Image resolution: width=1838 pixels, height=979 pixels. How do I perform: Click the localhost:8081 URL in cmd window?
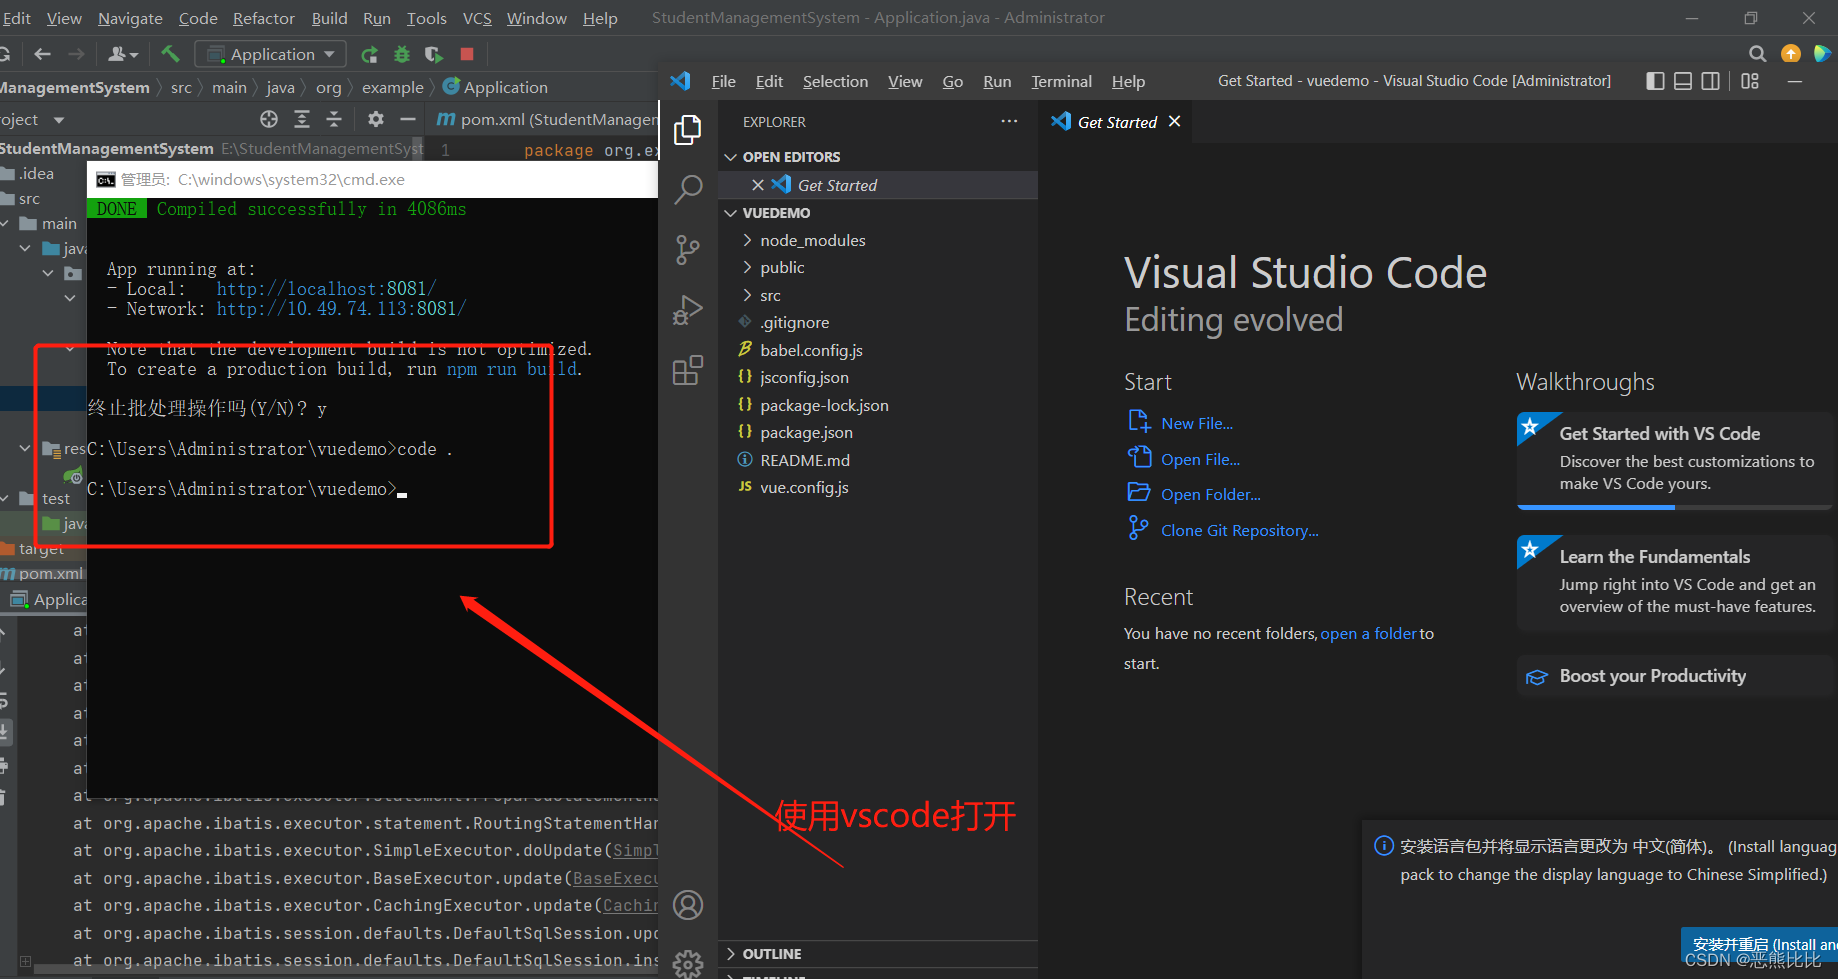[x=326, y=289]
